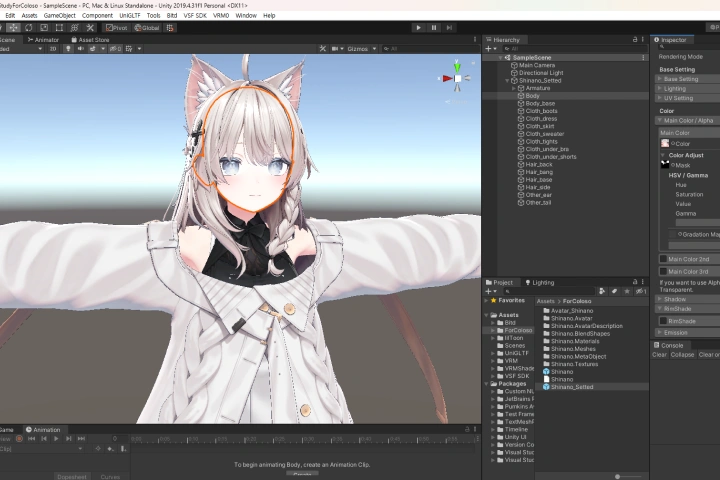Select the Mask texture slot
The width and height of the screenshot is (720, 480).
tap(665, 164)
